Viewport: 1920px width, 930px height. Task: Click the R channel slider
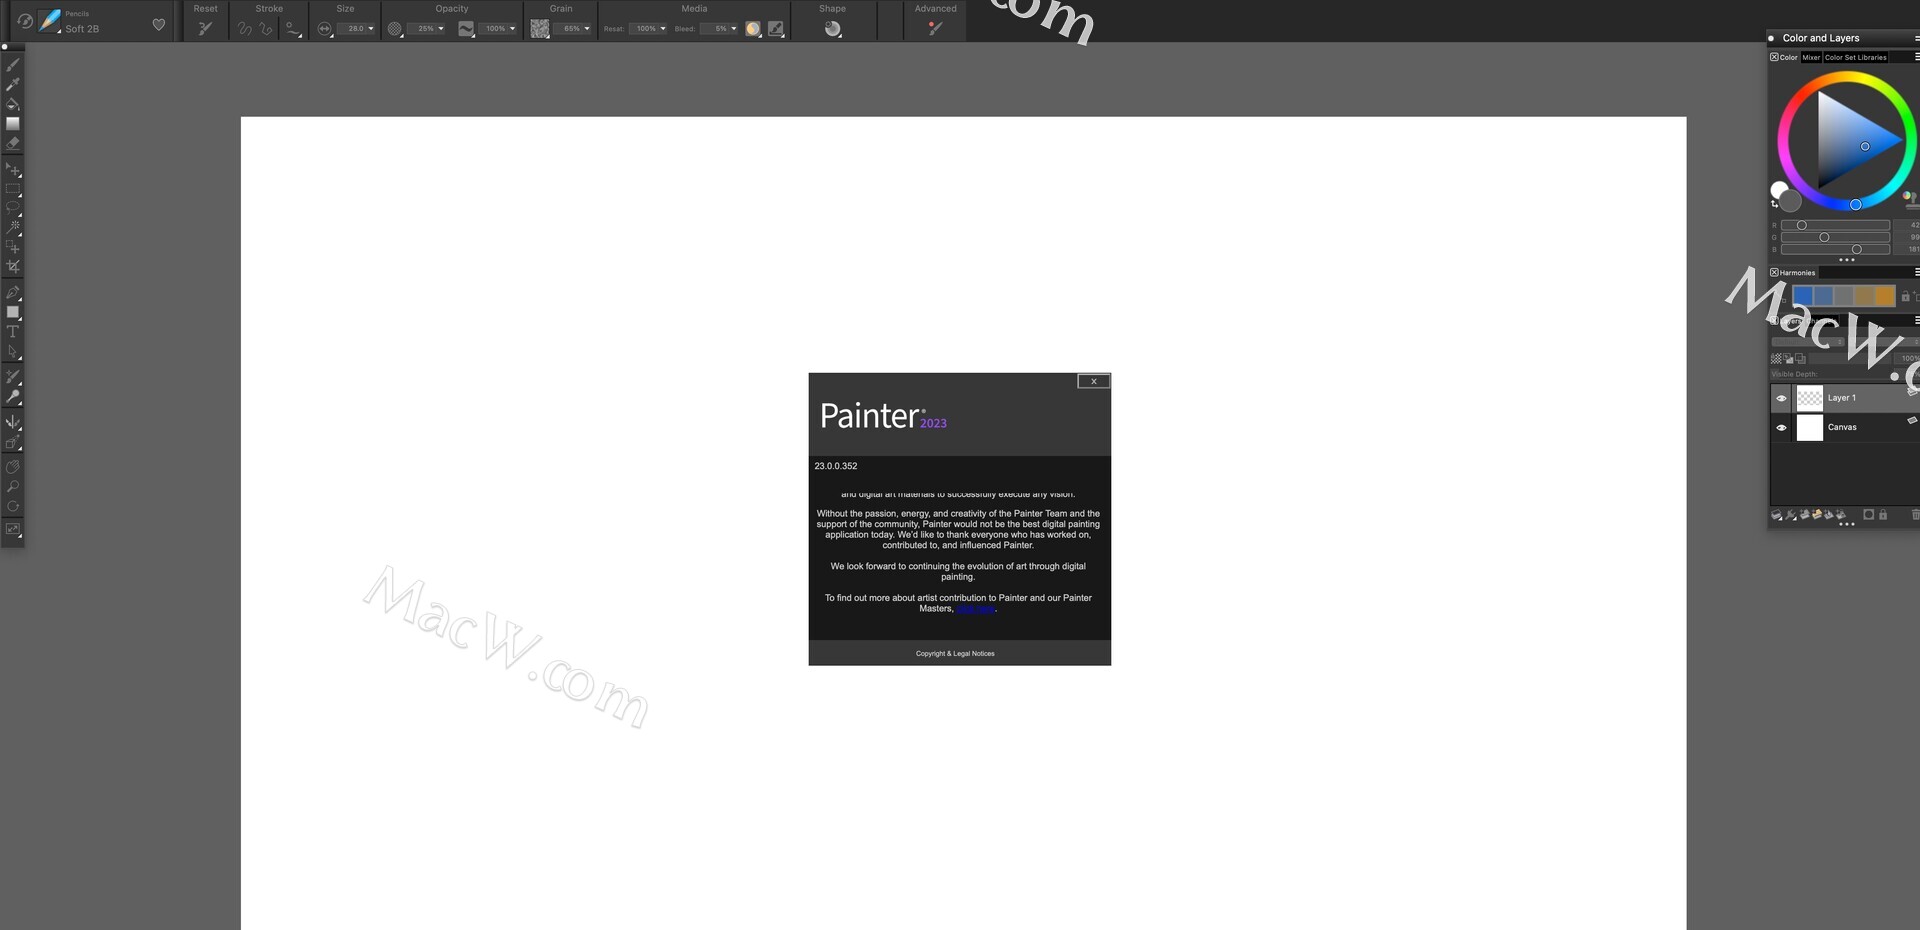tap(1835, 225)
